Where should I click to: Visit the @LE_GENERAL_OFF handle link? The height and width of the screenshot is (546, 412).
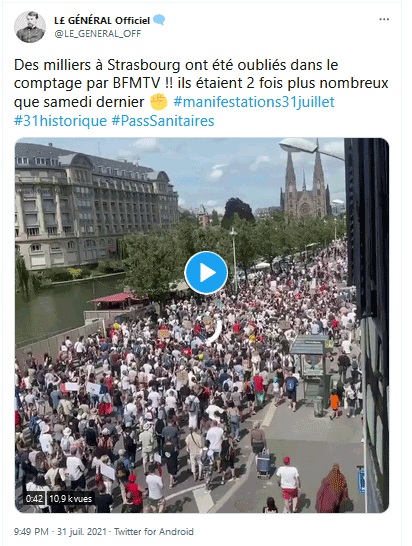click(x=98, y=33)
